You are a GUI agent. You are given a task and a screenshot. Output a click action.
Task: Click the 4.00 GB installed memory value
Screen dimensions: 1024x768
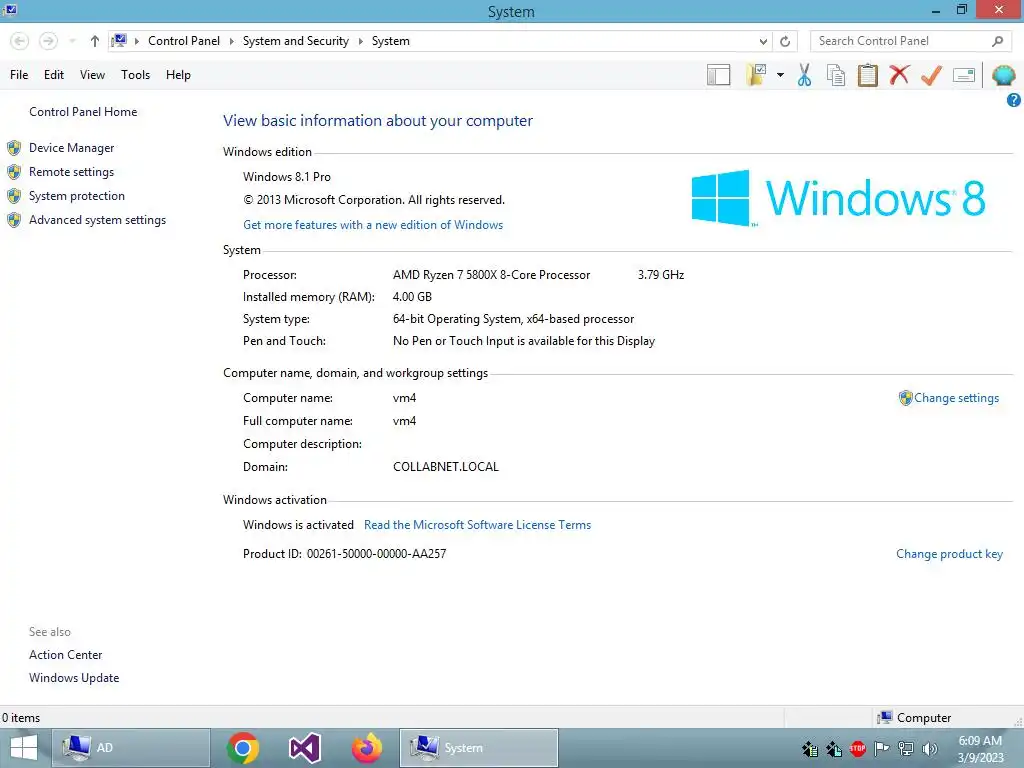tap(412, 296)
